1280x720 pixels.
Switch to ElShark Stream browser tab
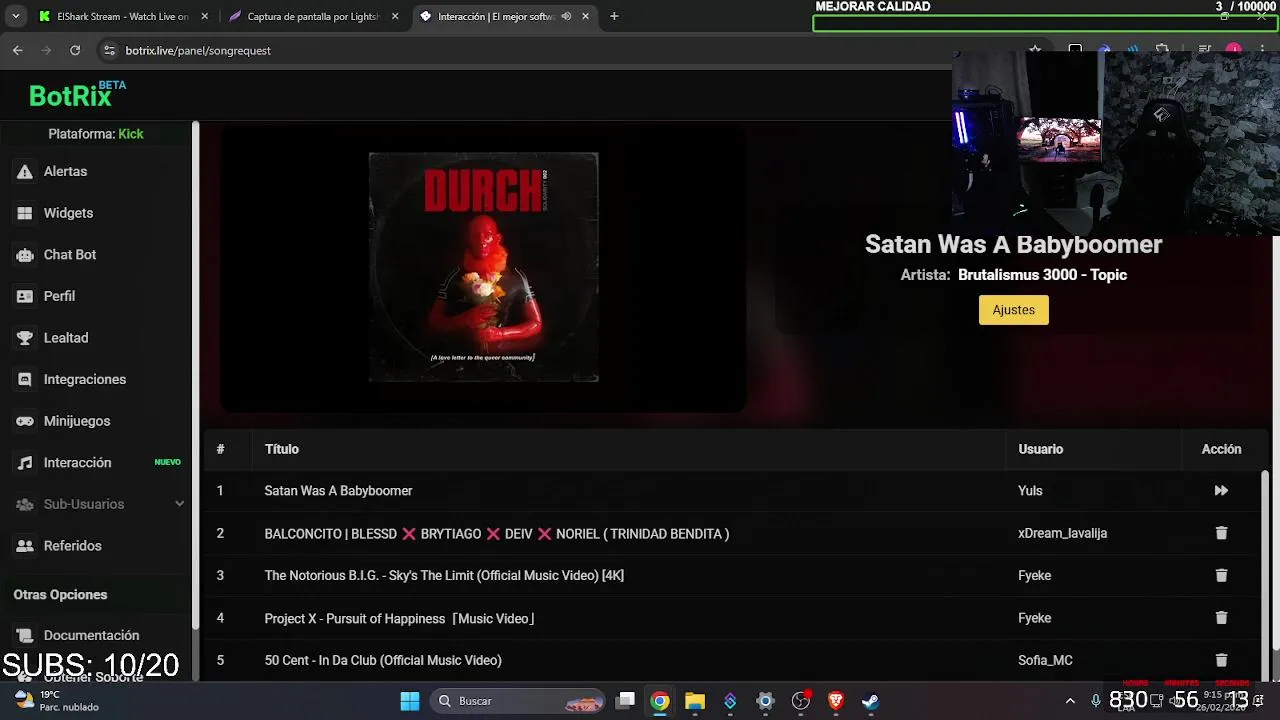pos(122,16)
